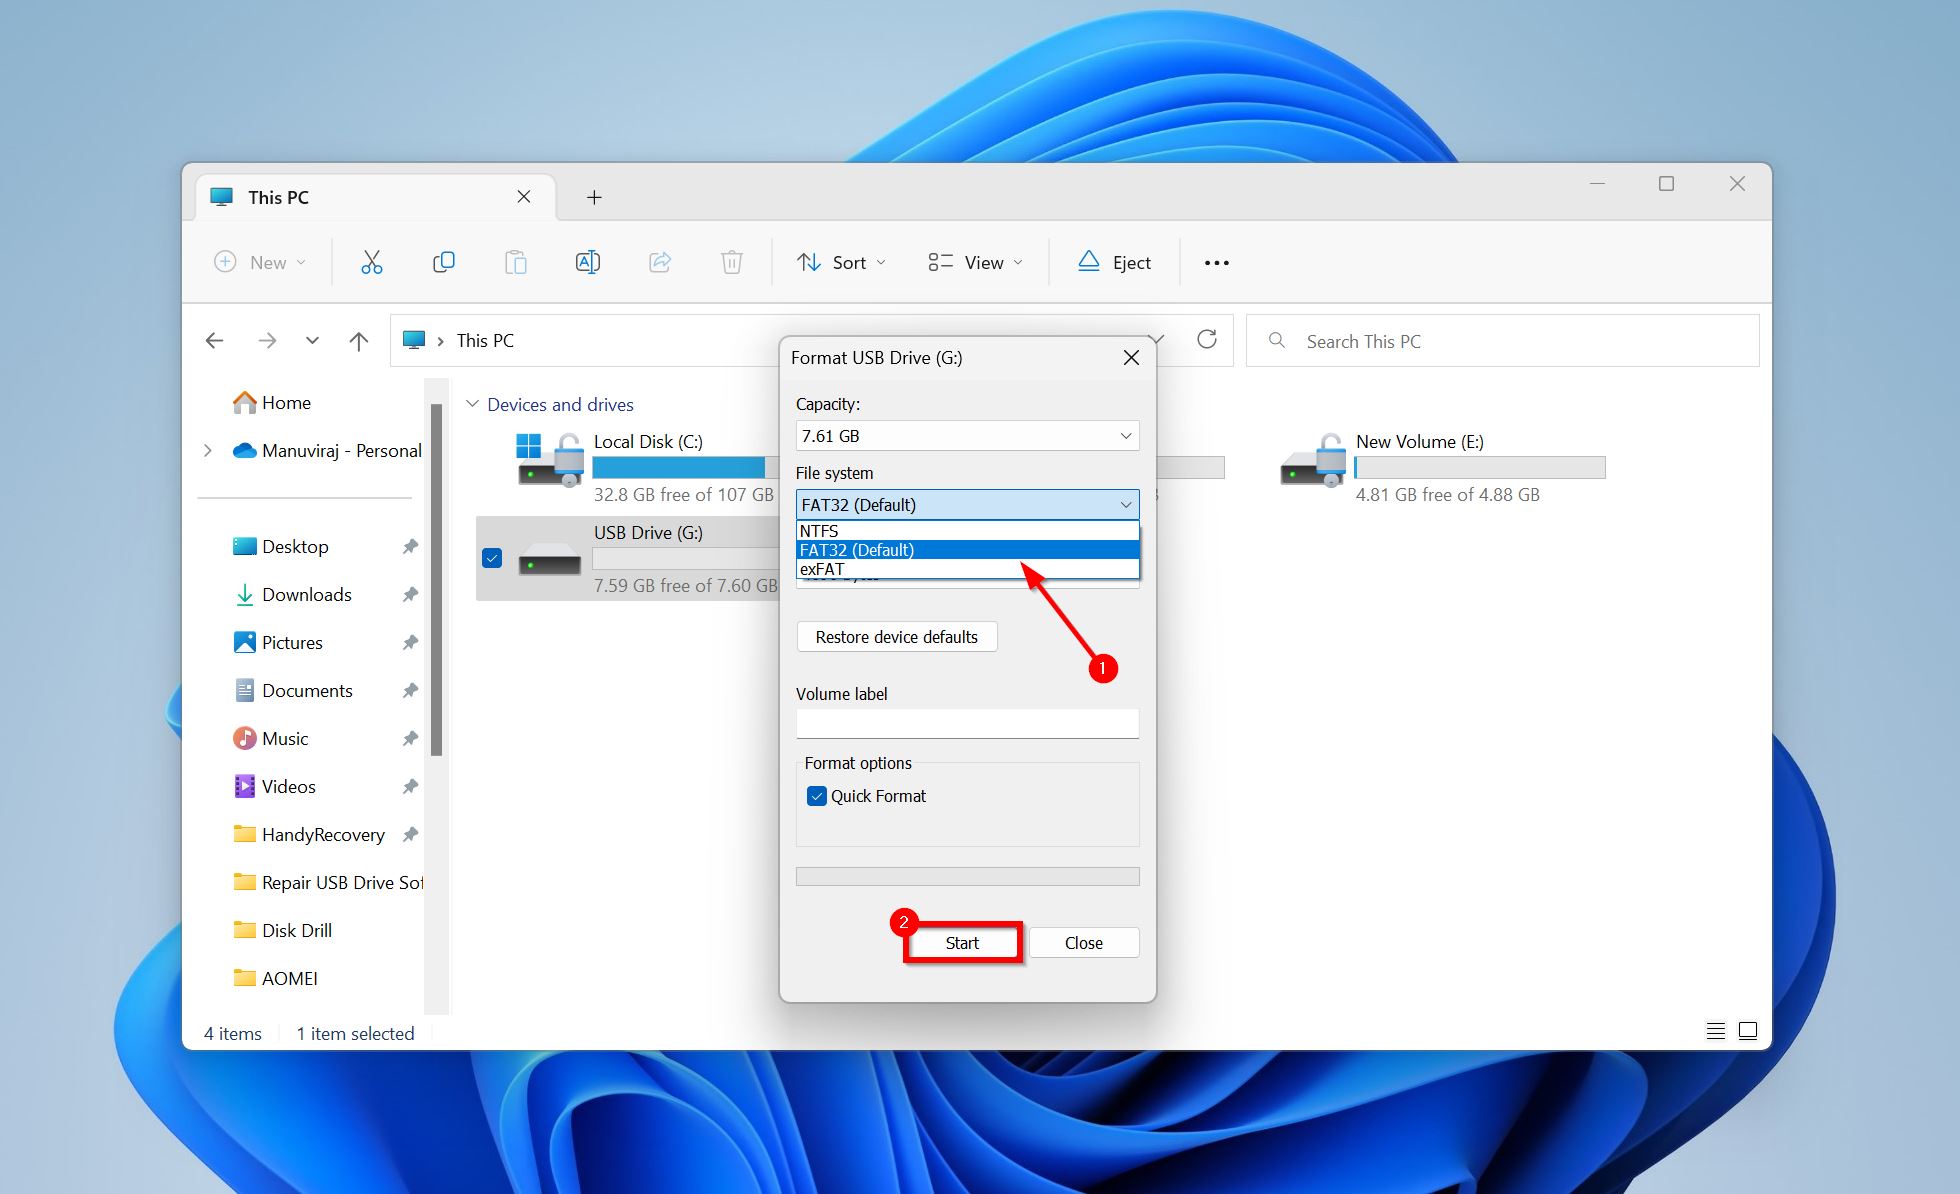Click Restore device defaults button
This screenshot has height=1194, width=1960.
(x=896, y=637)
